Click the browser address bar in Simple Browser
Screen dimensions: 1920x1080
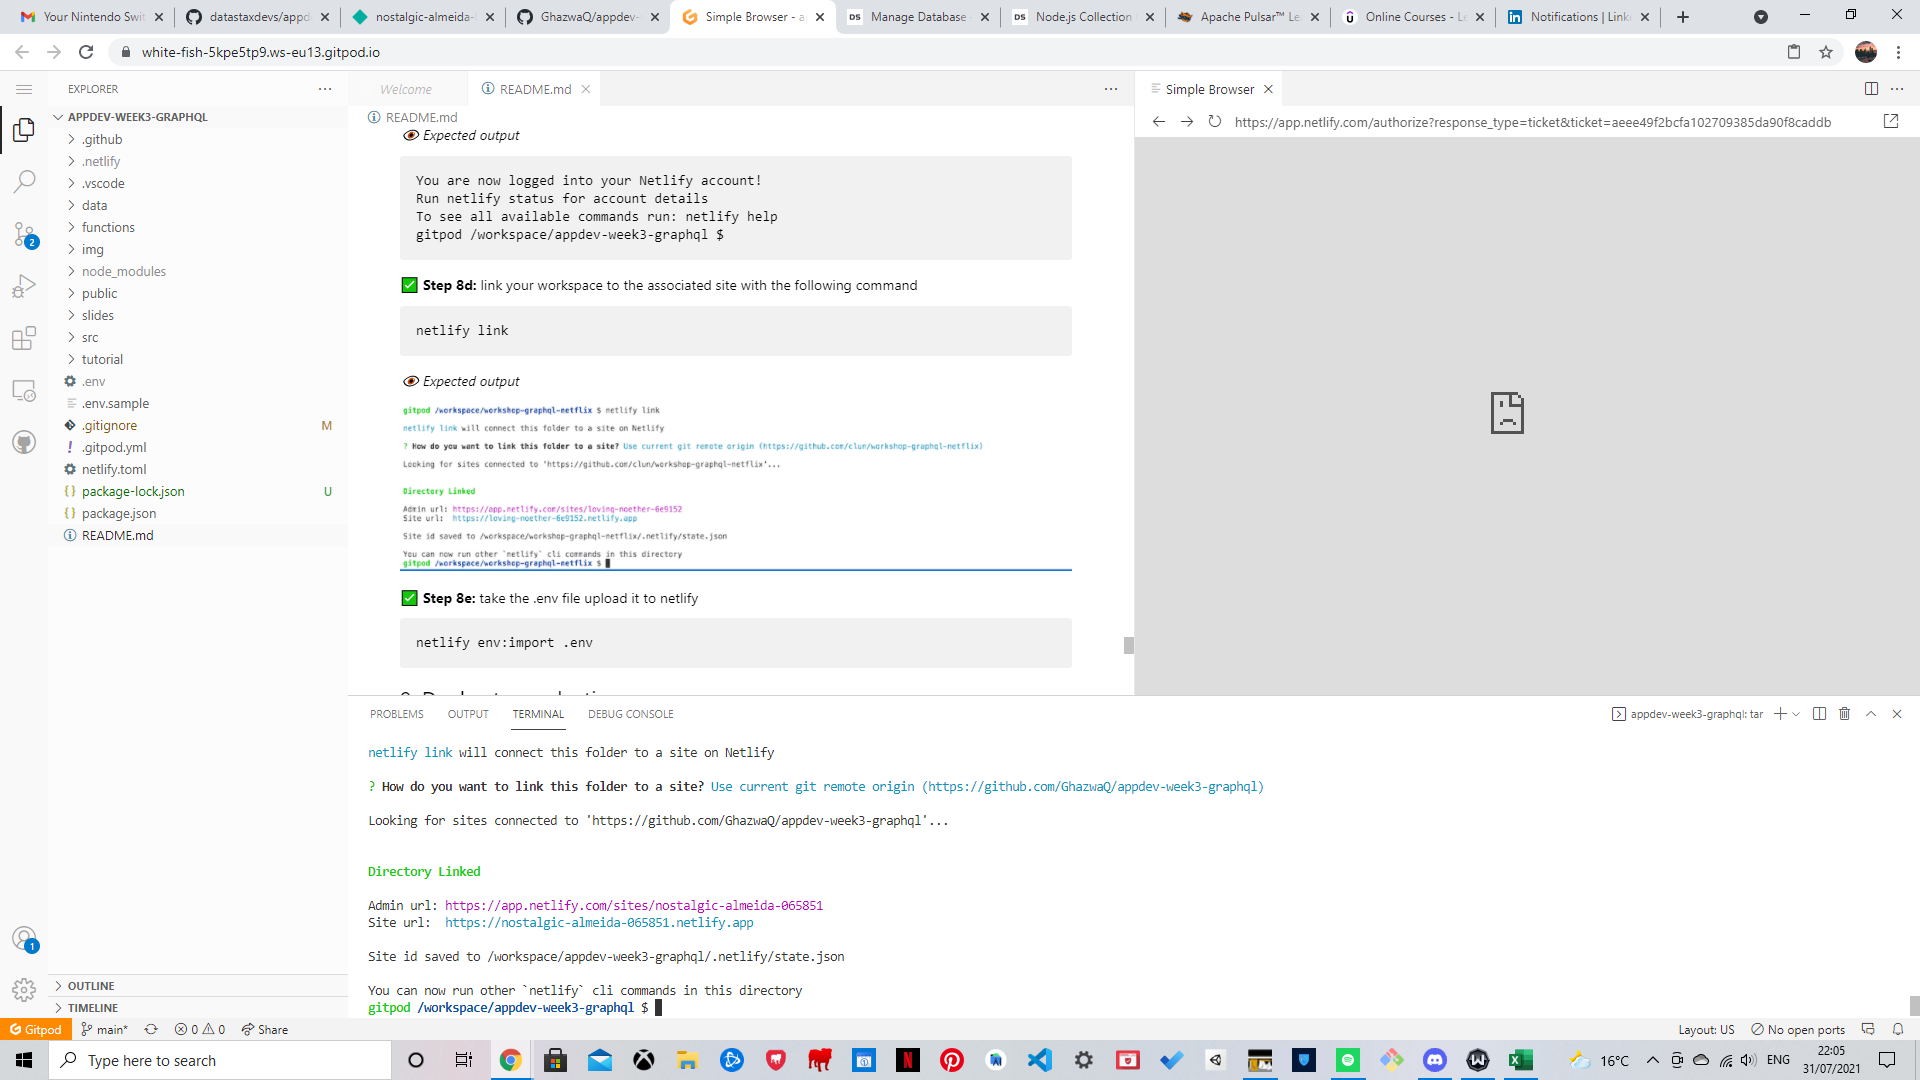tap(1530, 122)
